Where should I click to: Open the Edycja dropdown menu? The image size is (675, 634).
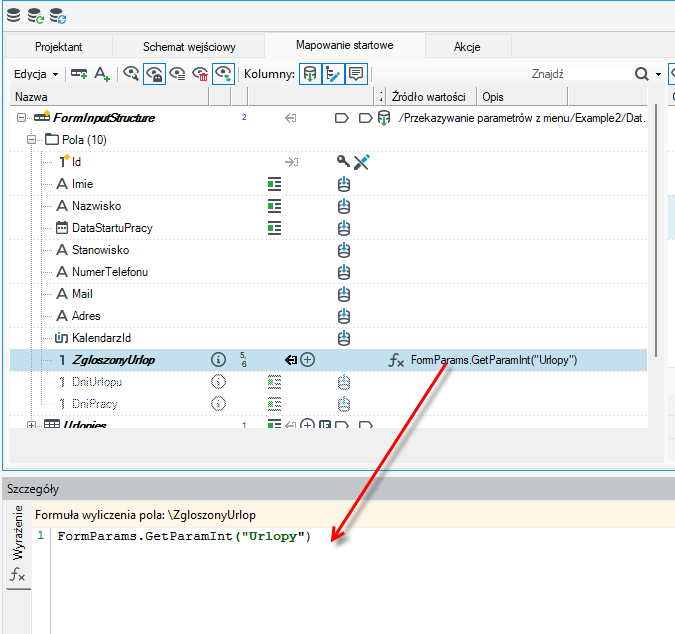[36, 74]
